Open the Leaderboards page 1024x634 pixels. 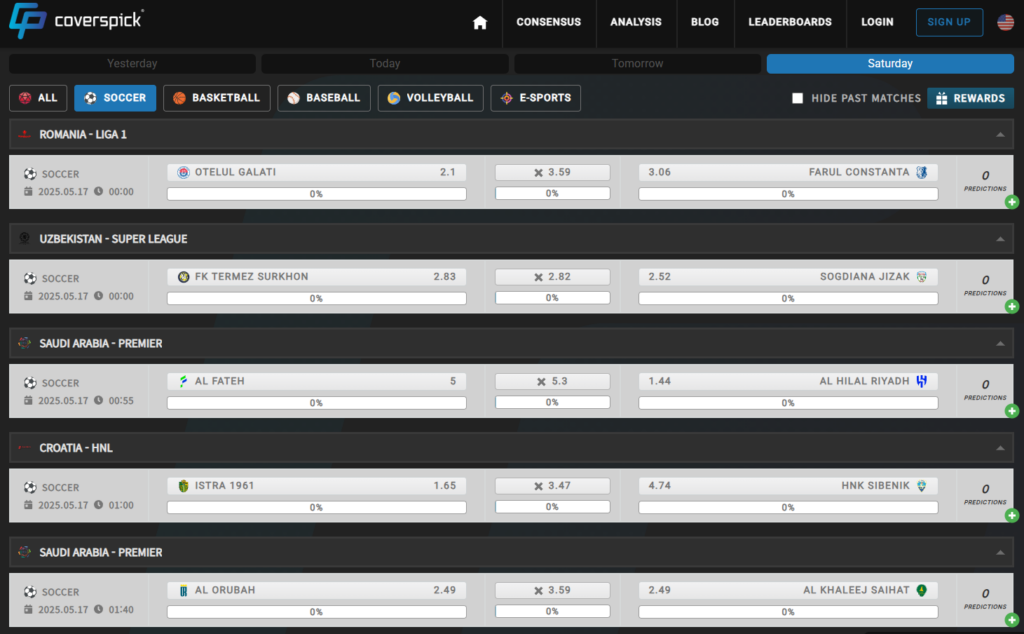coord(790,22)
